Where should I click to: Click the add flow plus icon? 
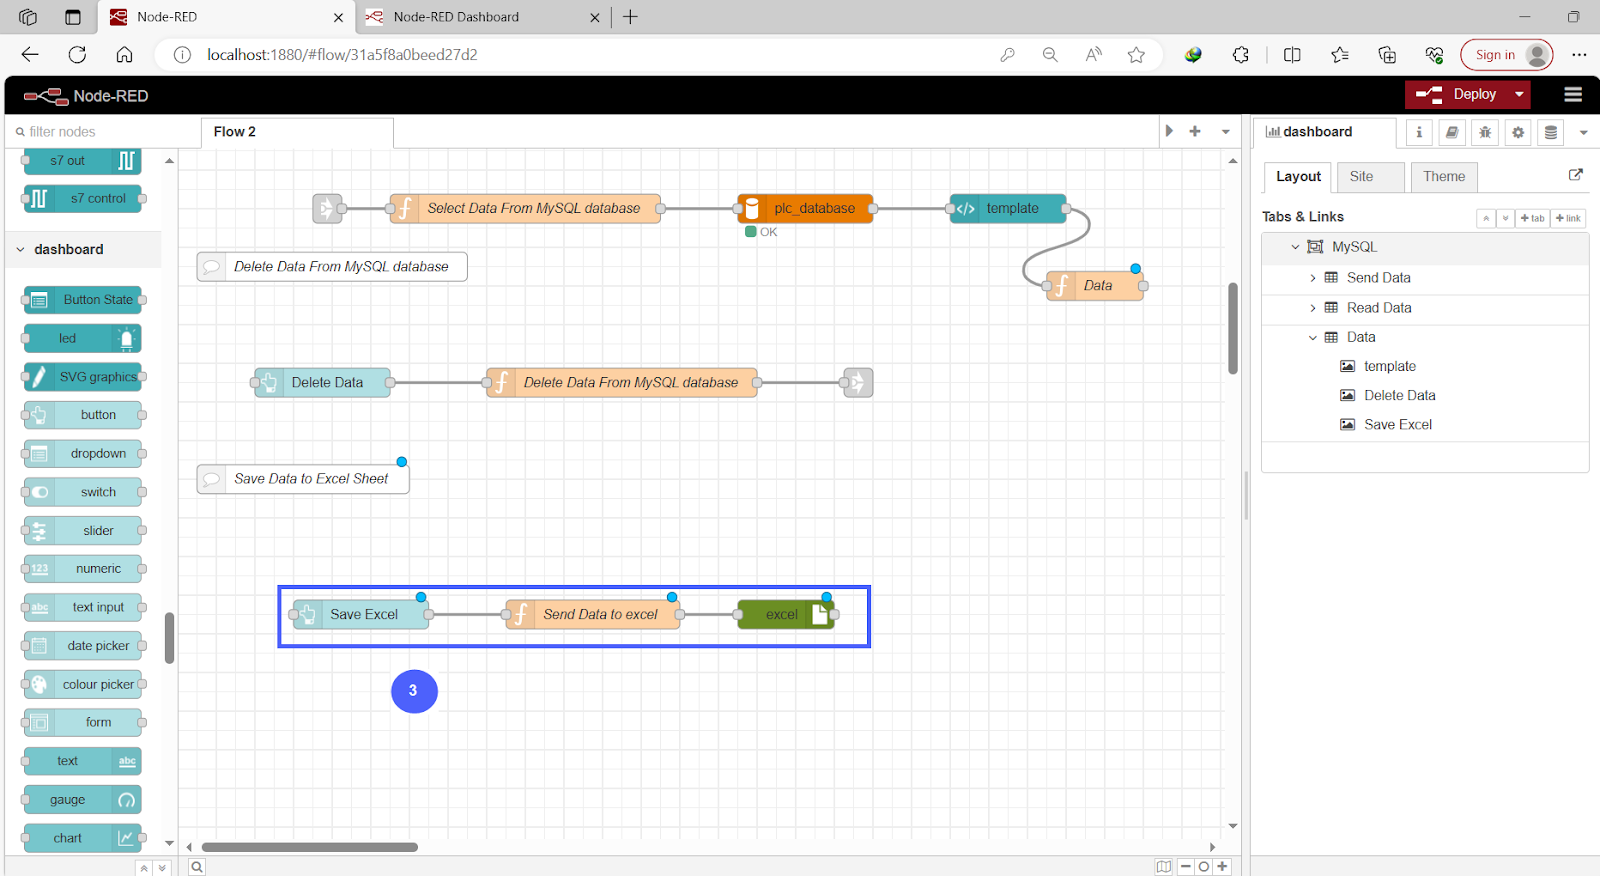pyautogui.click(x=1195, y=131)
